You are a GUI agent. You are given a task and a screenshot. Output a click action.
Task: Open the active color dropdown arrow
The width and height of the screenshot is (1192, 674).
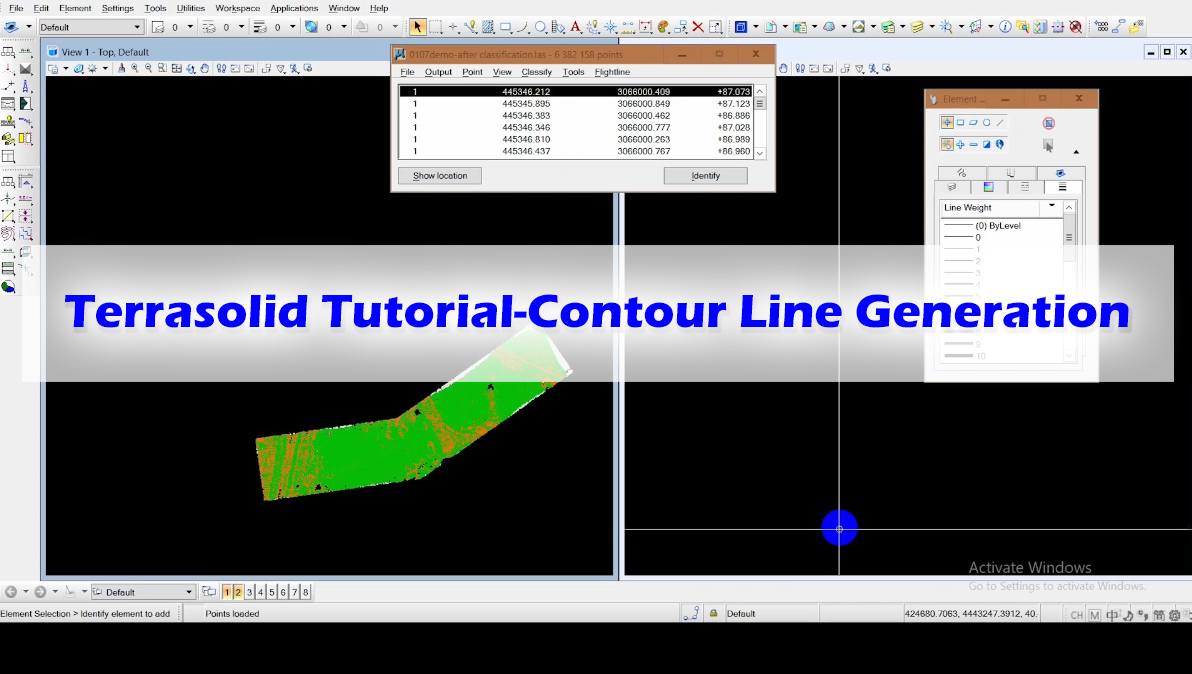[x=189, y=27]
